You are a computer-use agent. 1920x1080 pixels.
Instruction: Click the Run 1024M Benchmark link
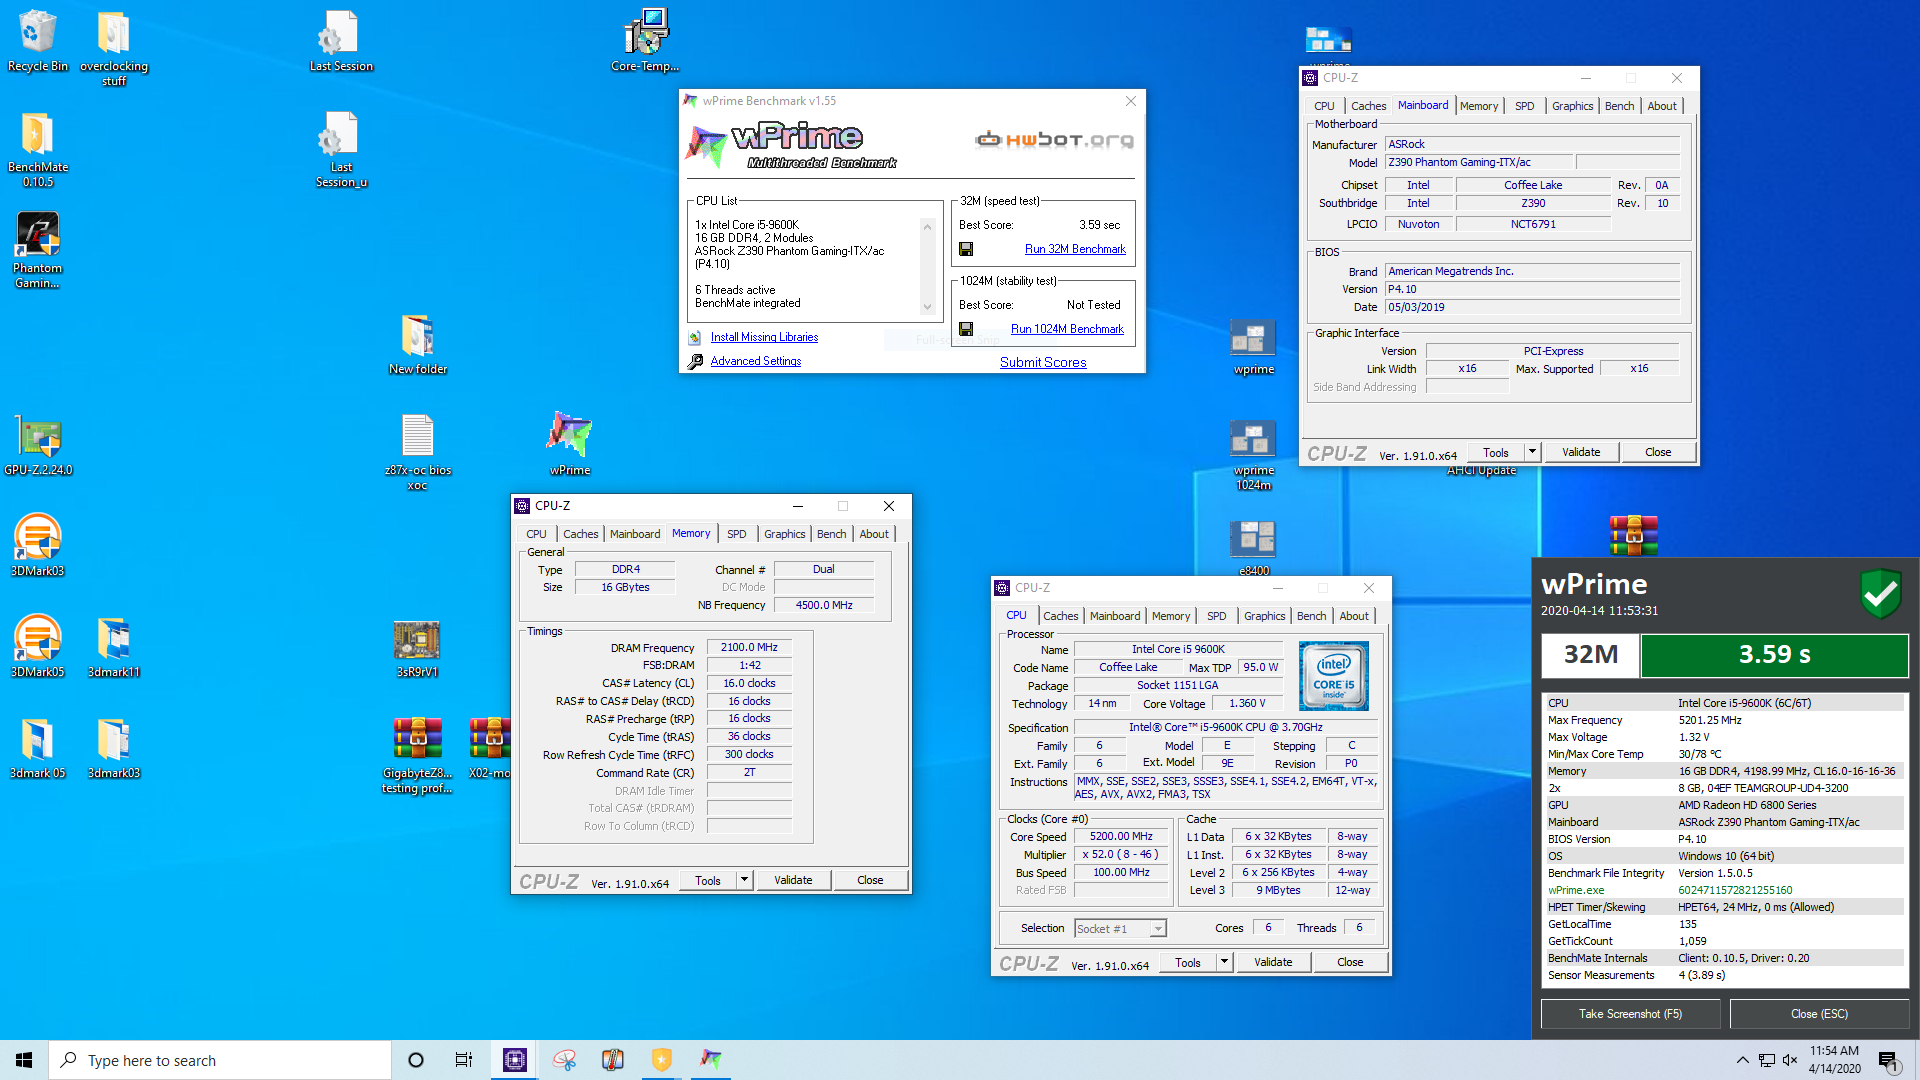point(1067,329)
